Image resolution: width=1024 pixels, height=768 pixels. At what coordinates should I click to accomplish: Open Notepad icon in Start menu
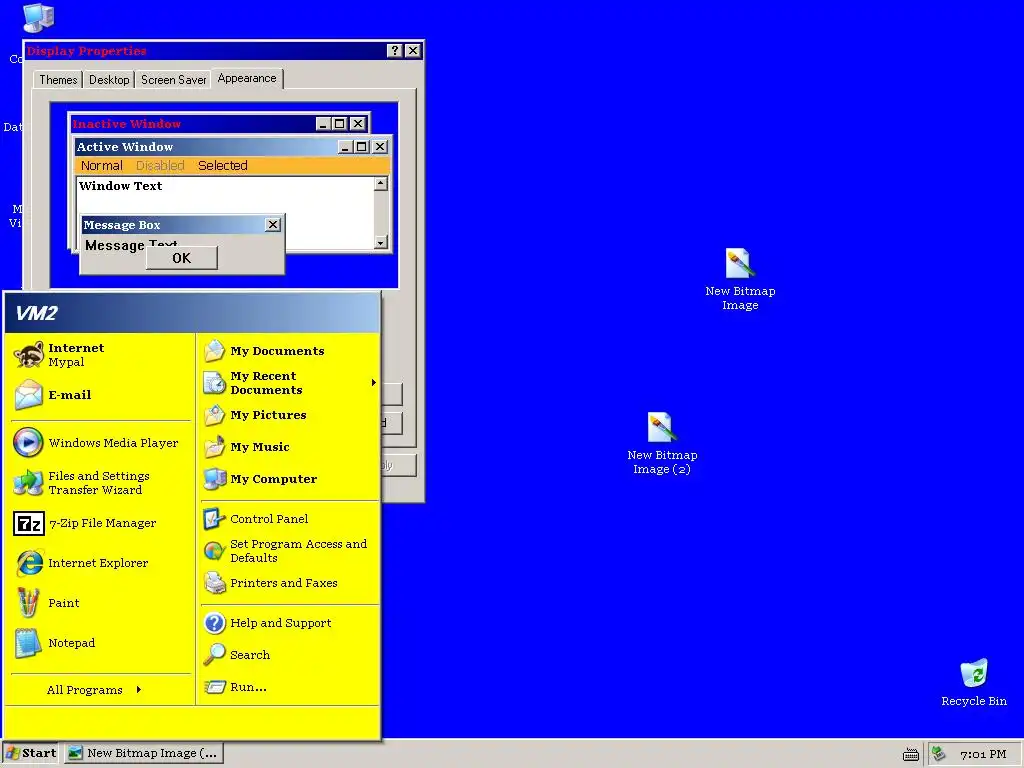pos(28,643)
